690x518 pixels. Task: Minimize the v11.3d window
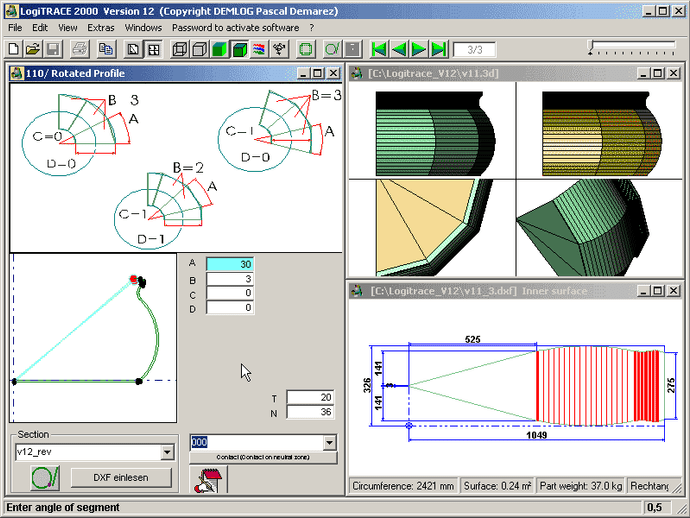coord(644,73)
